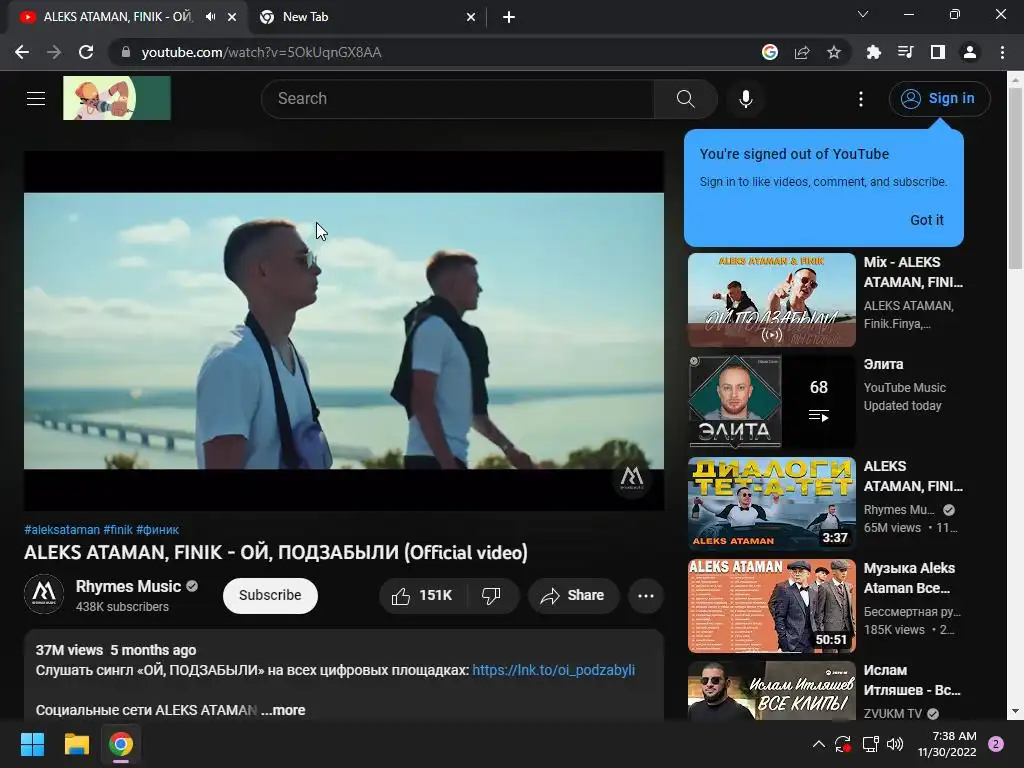This screenshot has width=1024, height=768.
Task: Open volume control in system tray
Action: click(895, 744)
